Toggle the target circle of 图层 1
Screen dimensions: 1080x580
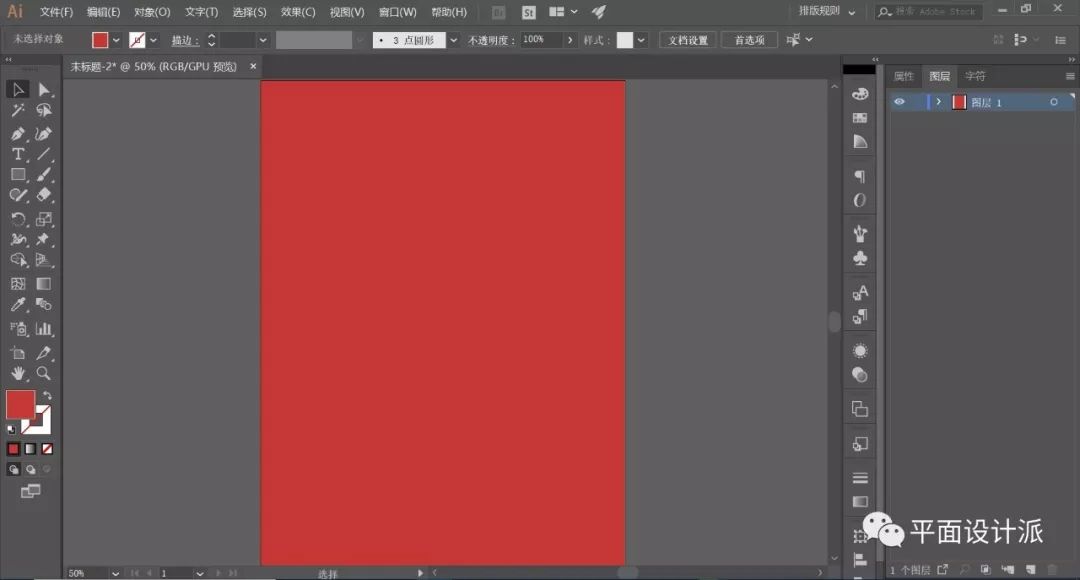click(x=1053, y=102)
